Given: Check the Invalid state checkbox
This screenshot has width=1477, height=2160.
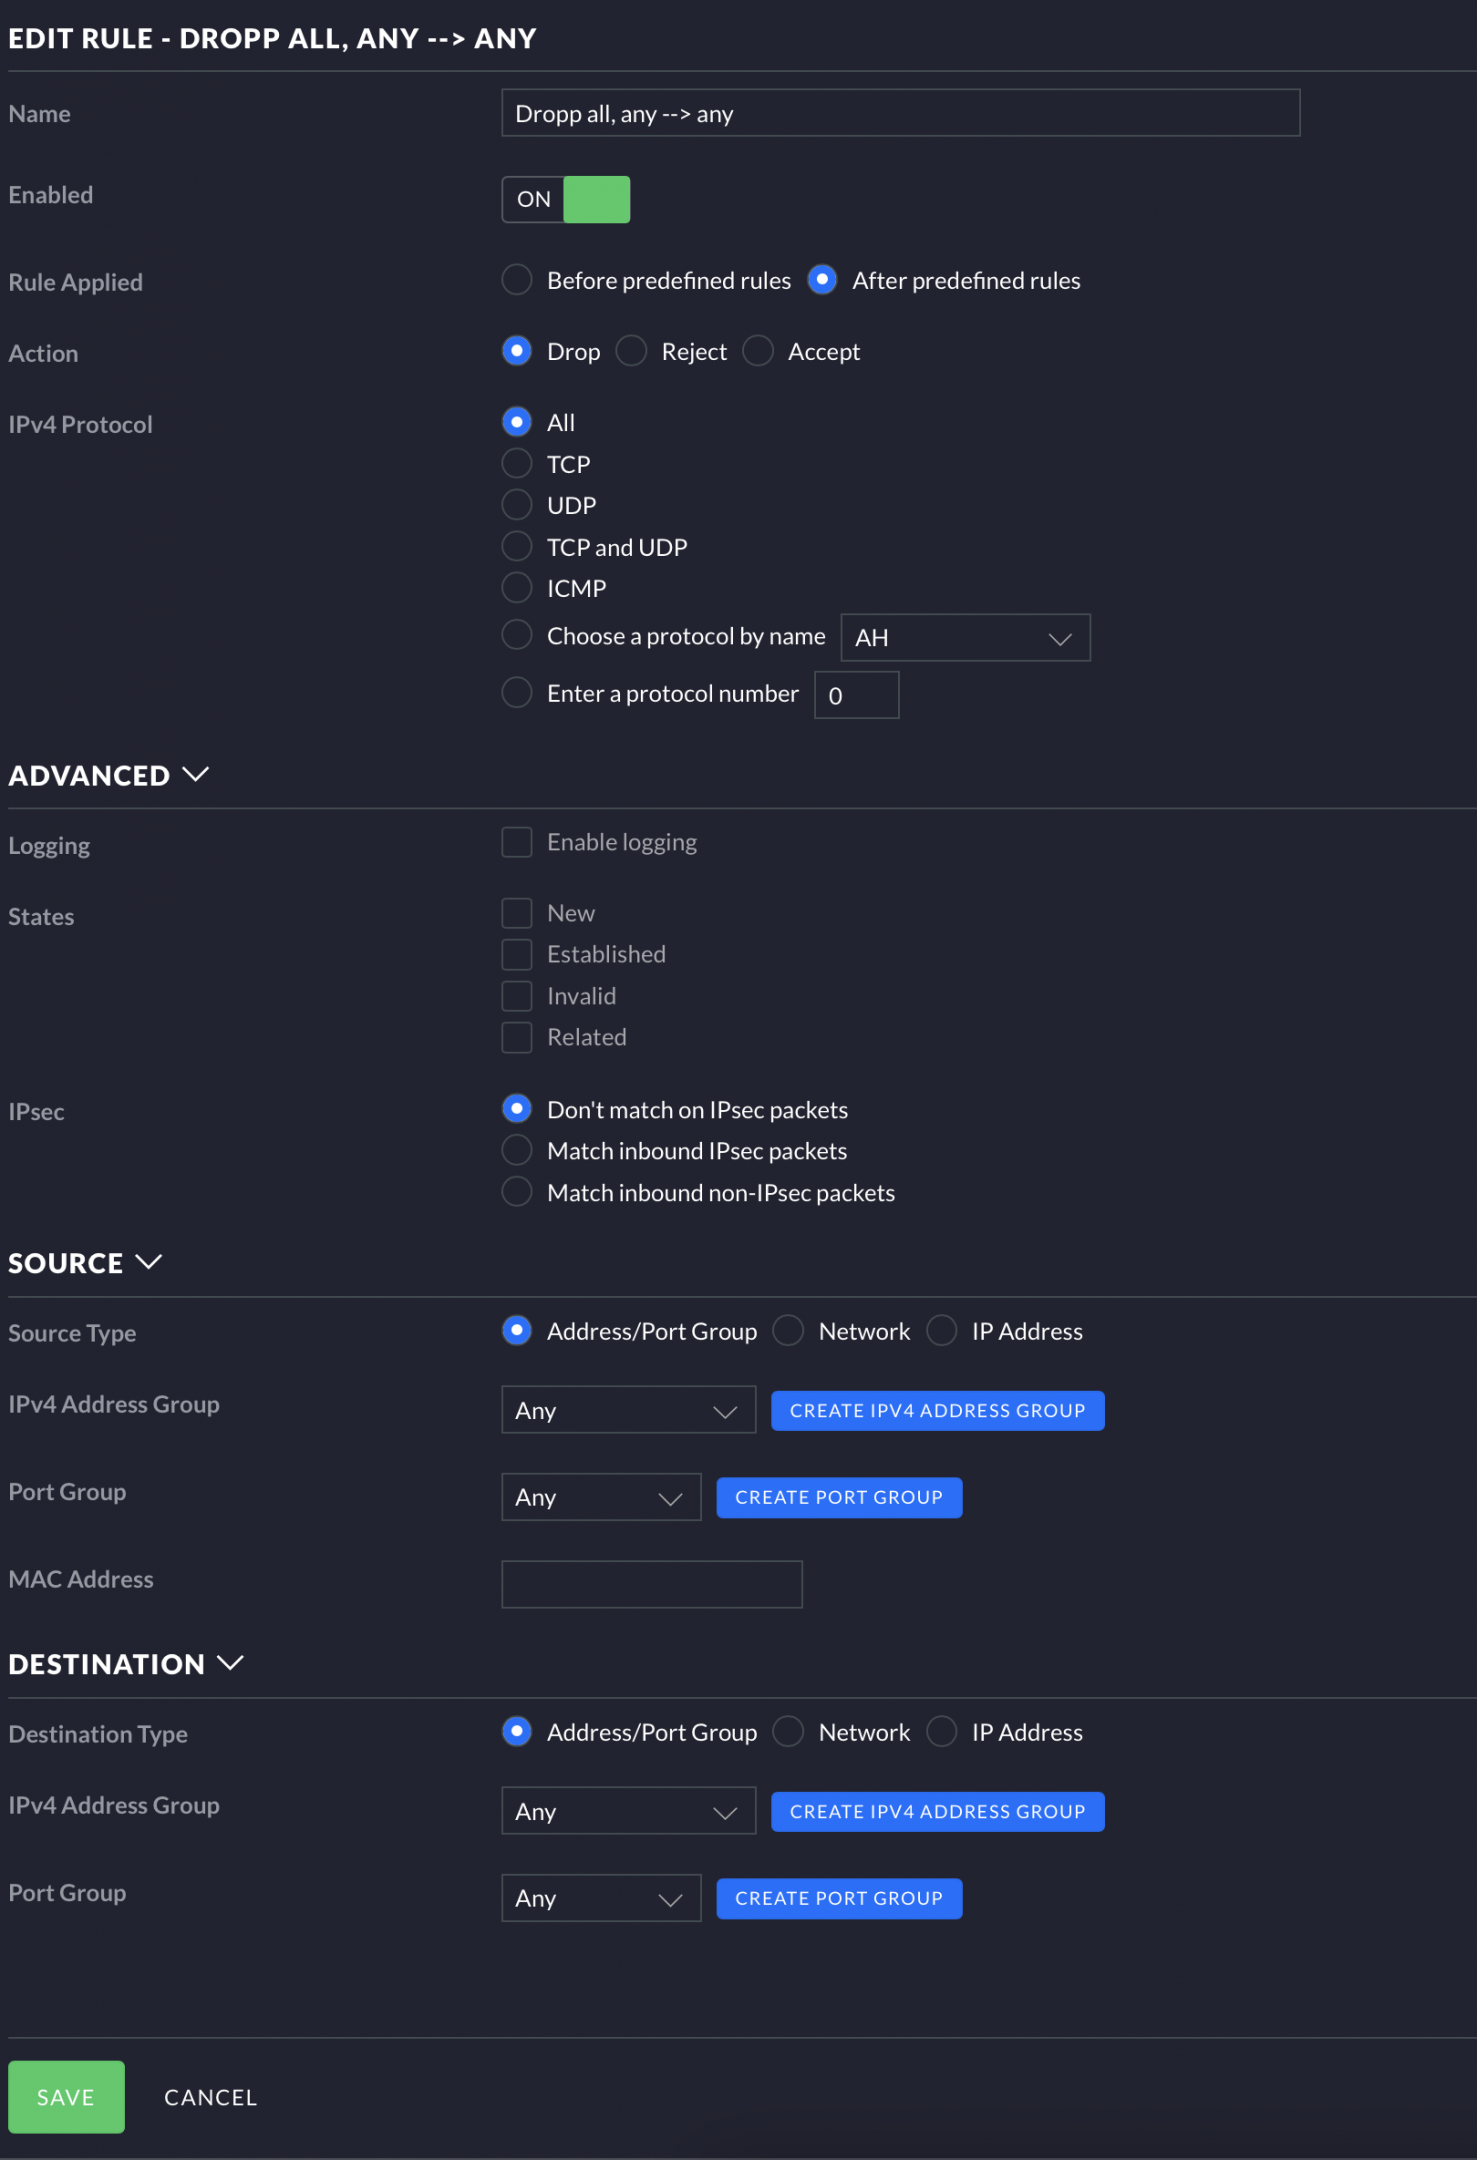Looking at the screenshot, I should coord(517,996).
